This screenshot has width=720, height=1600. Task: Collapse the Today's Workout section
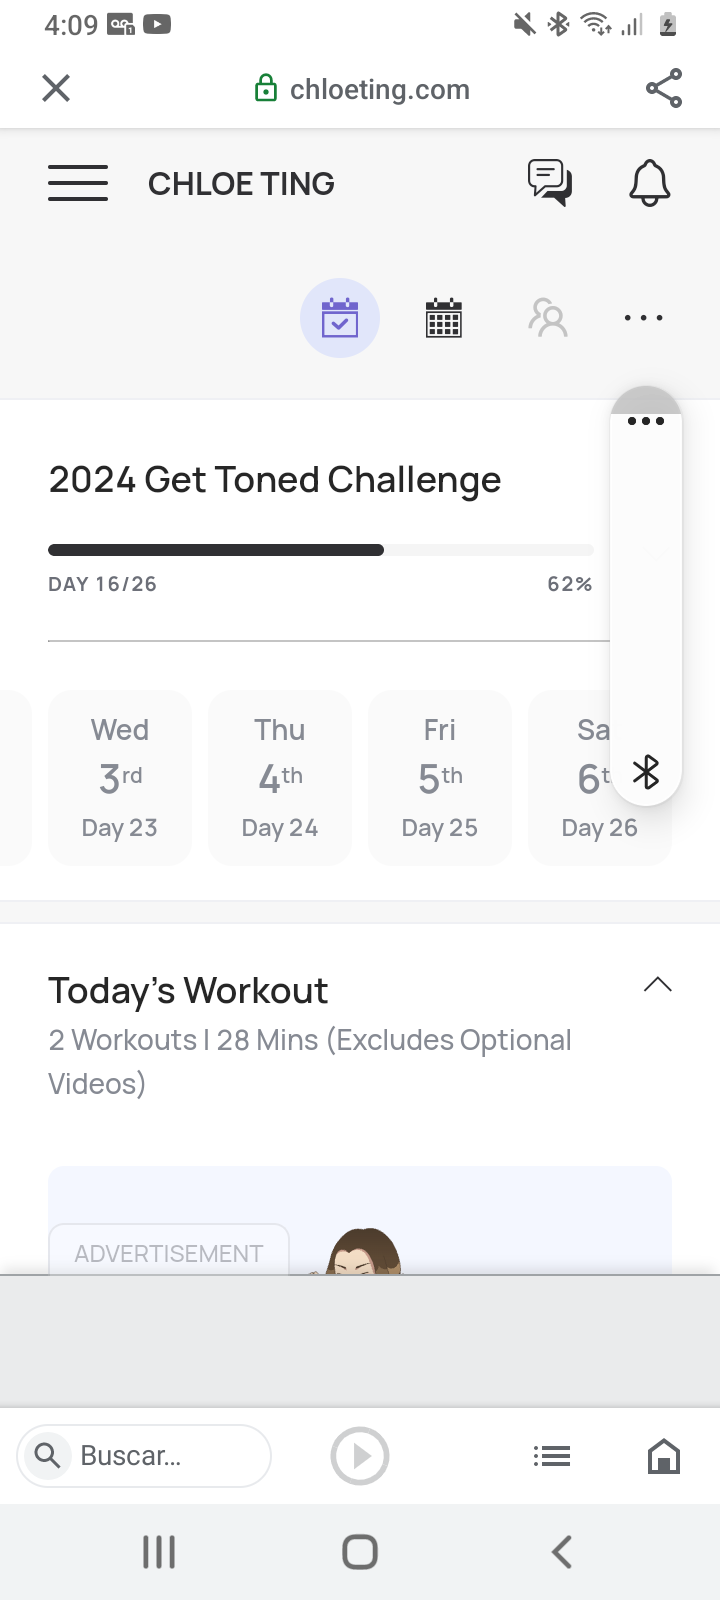tap(657, 985)
